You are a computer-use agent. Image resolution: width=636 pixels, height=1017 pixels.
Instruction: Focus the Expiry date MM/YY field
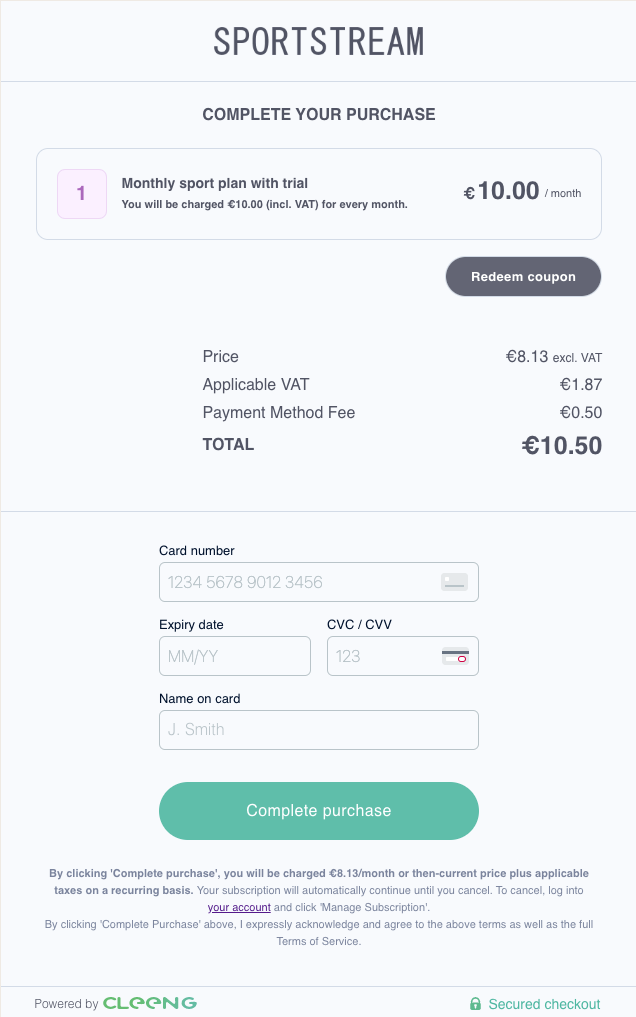[235, 656]
